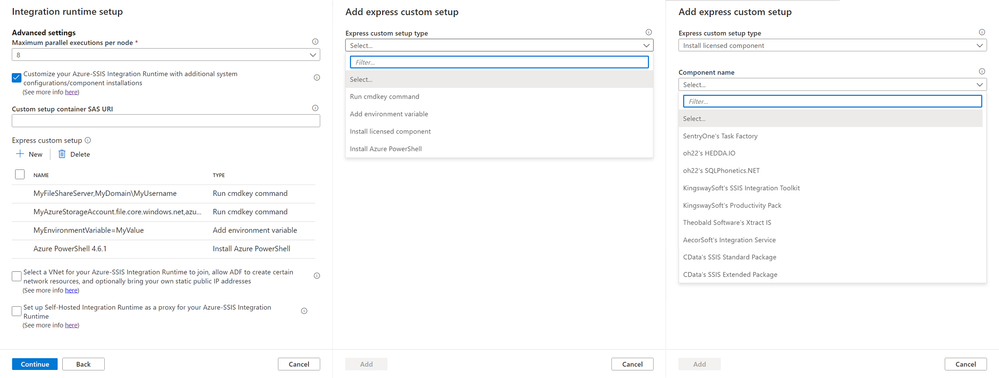Expand Maximum parallel executions per node dropdown

point(166,55)
